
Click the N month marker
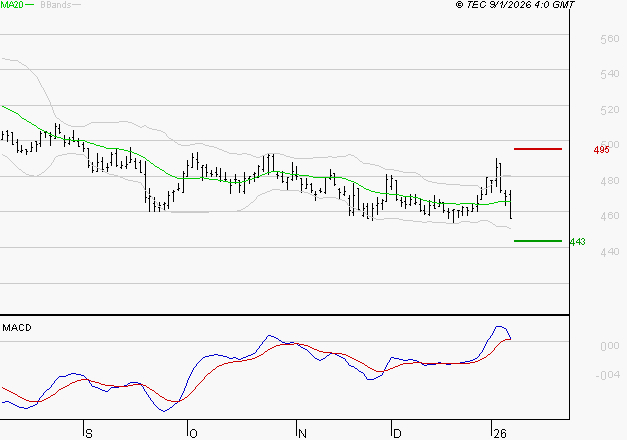click(302, 434)
